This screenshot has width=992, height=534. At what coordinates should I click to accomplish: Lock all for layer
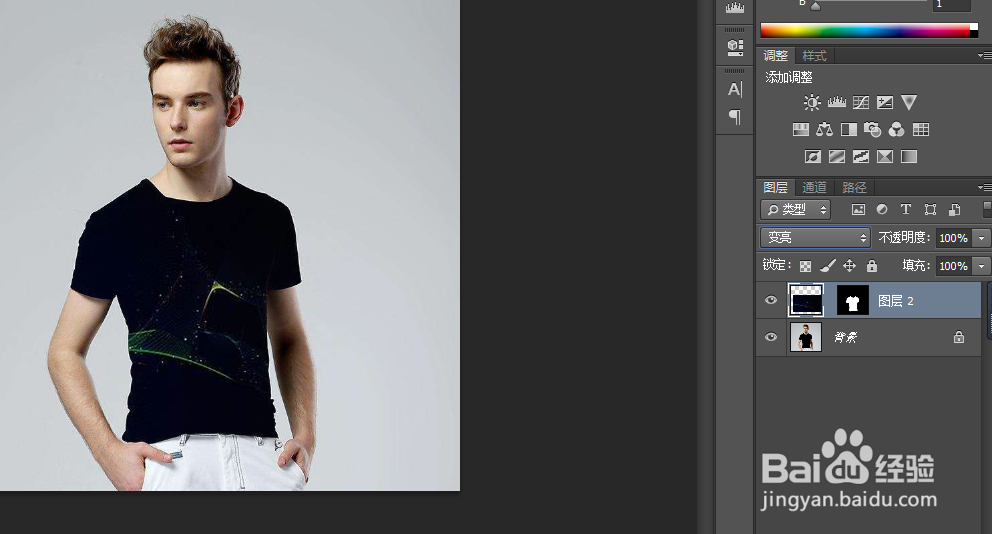click(872, 266)
